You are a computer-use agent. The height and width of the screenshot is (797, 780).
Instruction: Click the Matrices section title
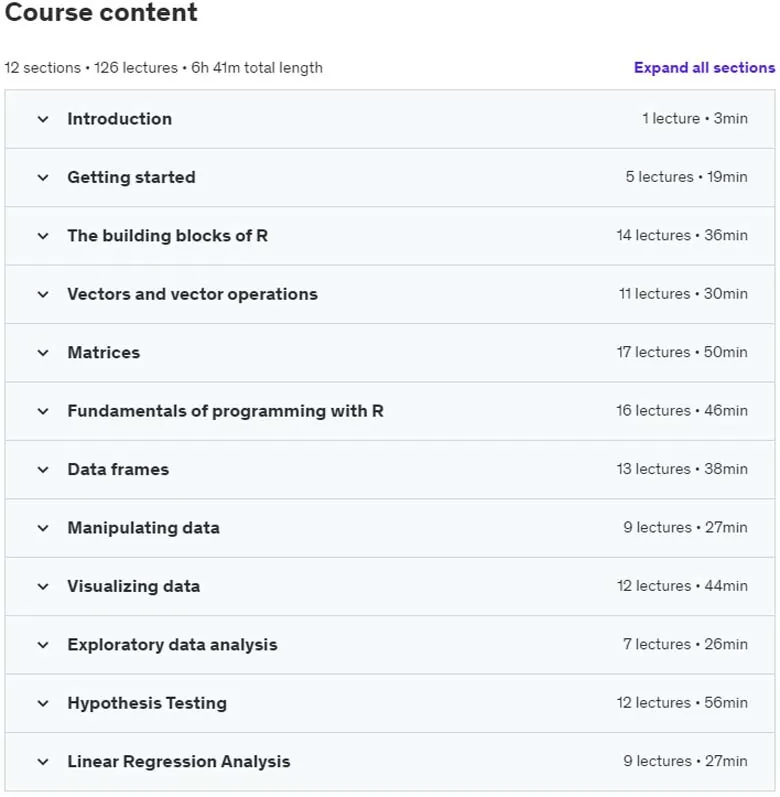pyautogui.click(x=104, y=352)
